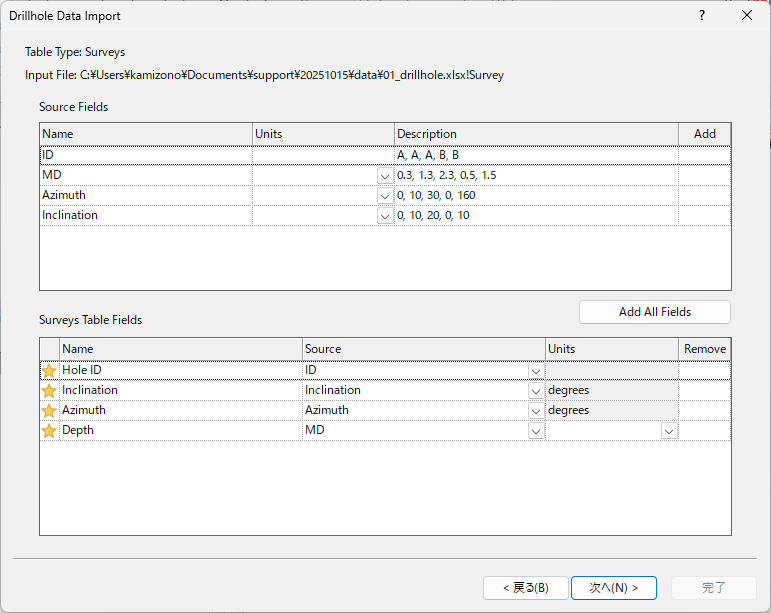Expand Source dropdown for Azimuth table field

click(536, 411)
